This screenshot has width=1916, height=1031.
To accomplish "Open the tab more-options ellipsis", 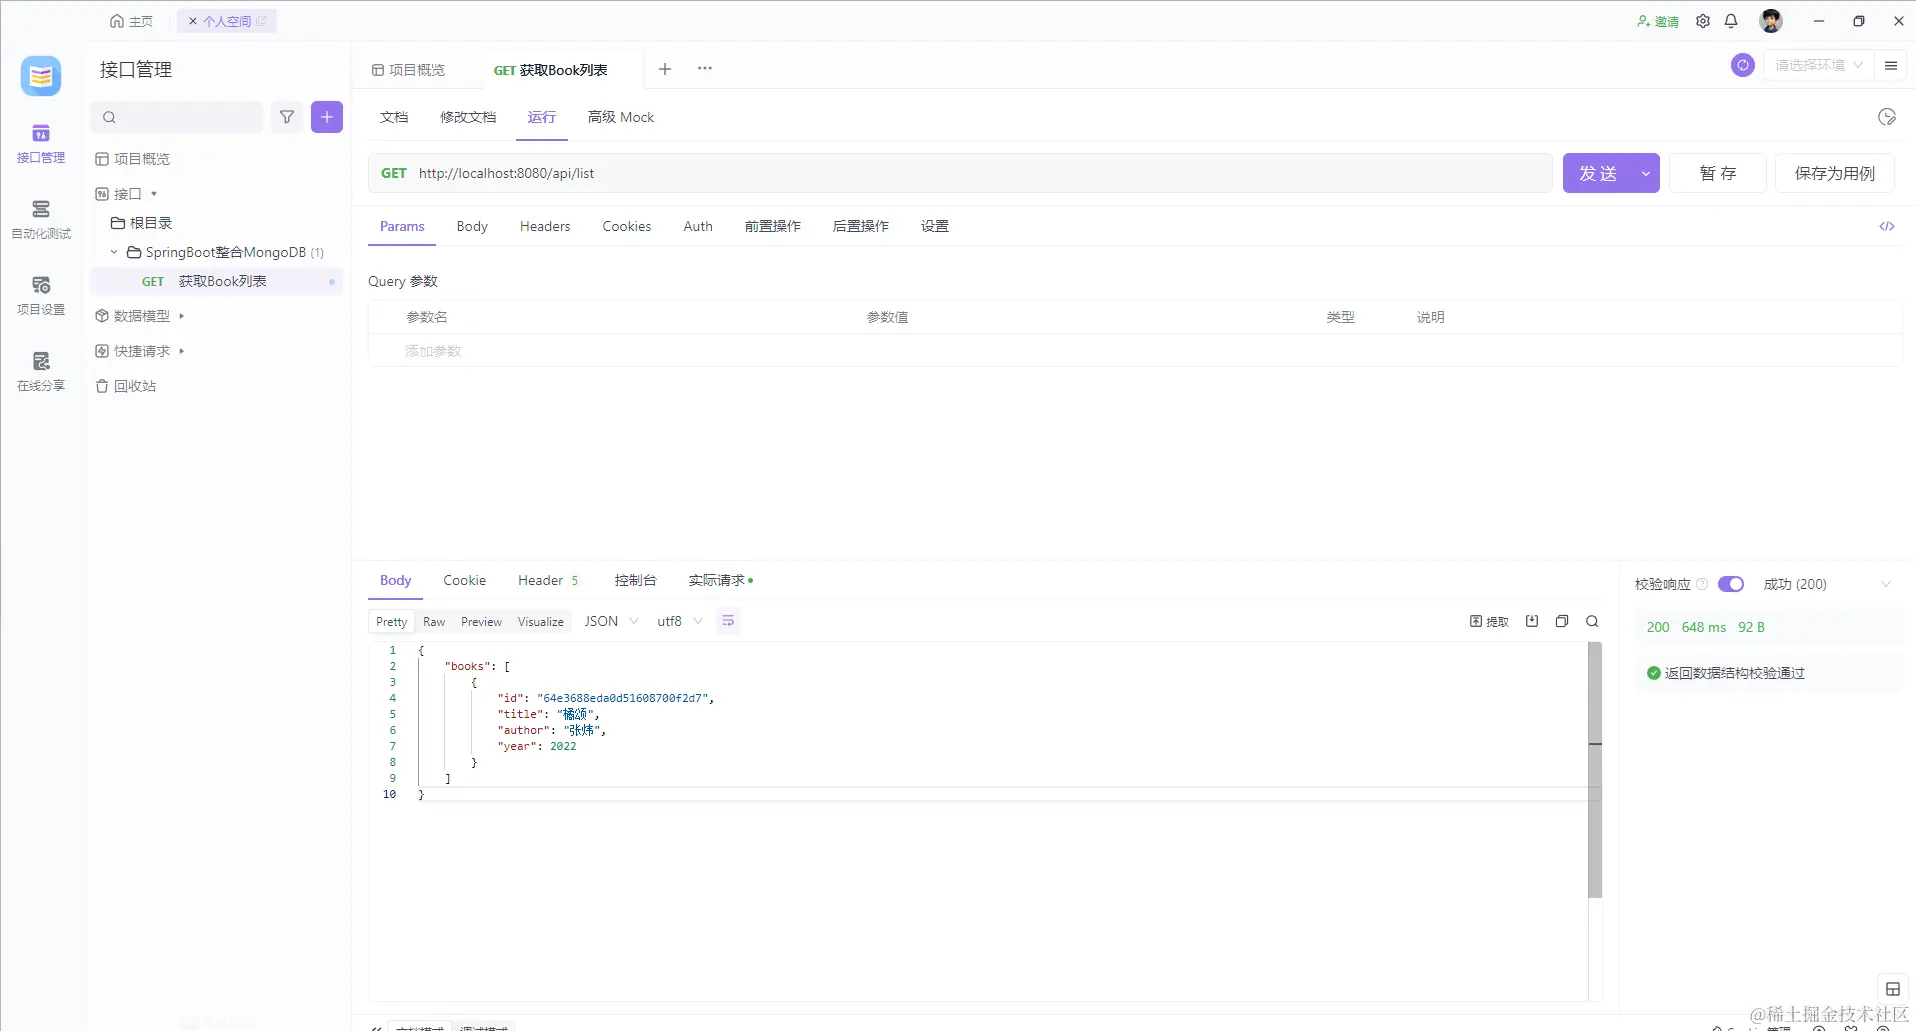I will tap(705, 69).
